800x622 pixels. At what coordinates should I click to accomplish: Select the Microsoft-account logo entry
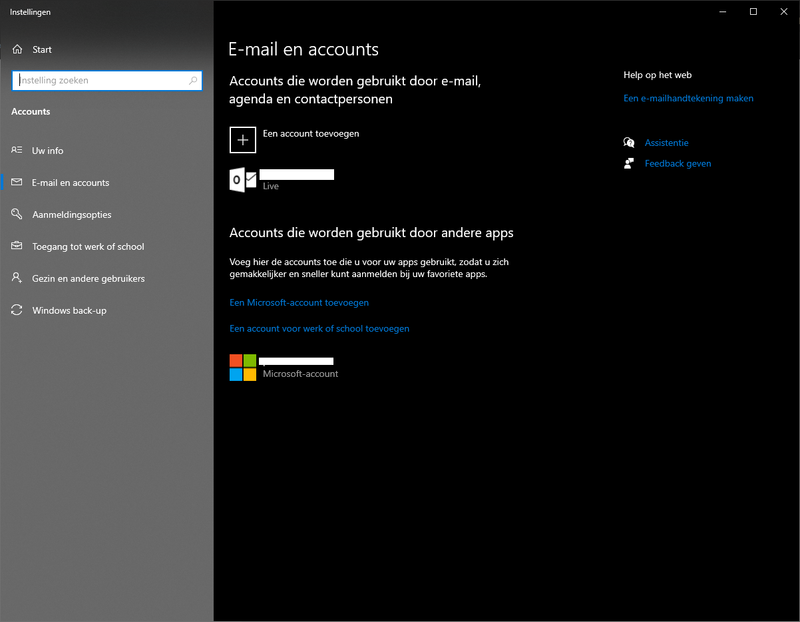pos(243,367)
